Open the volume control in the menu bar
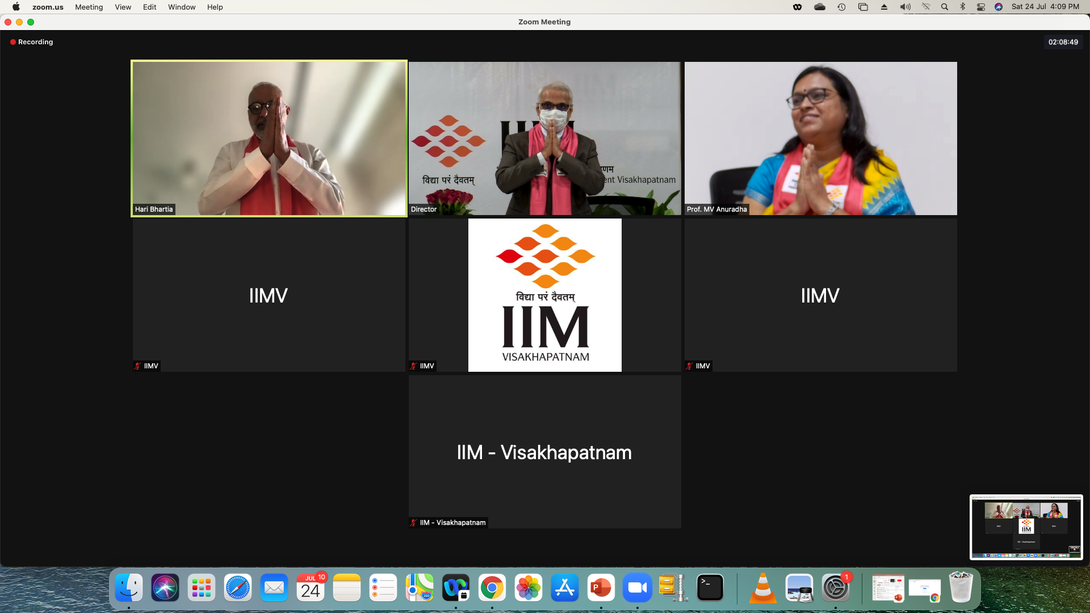 pyautogui.click(x=905, y=7)
